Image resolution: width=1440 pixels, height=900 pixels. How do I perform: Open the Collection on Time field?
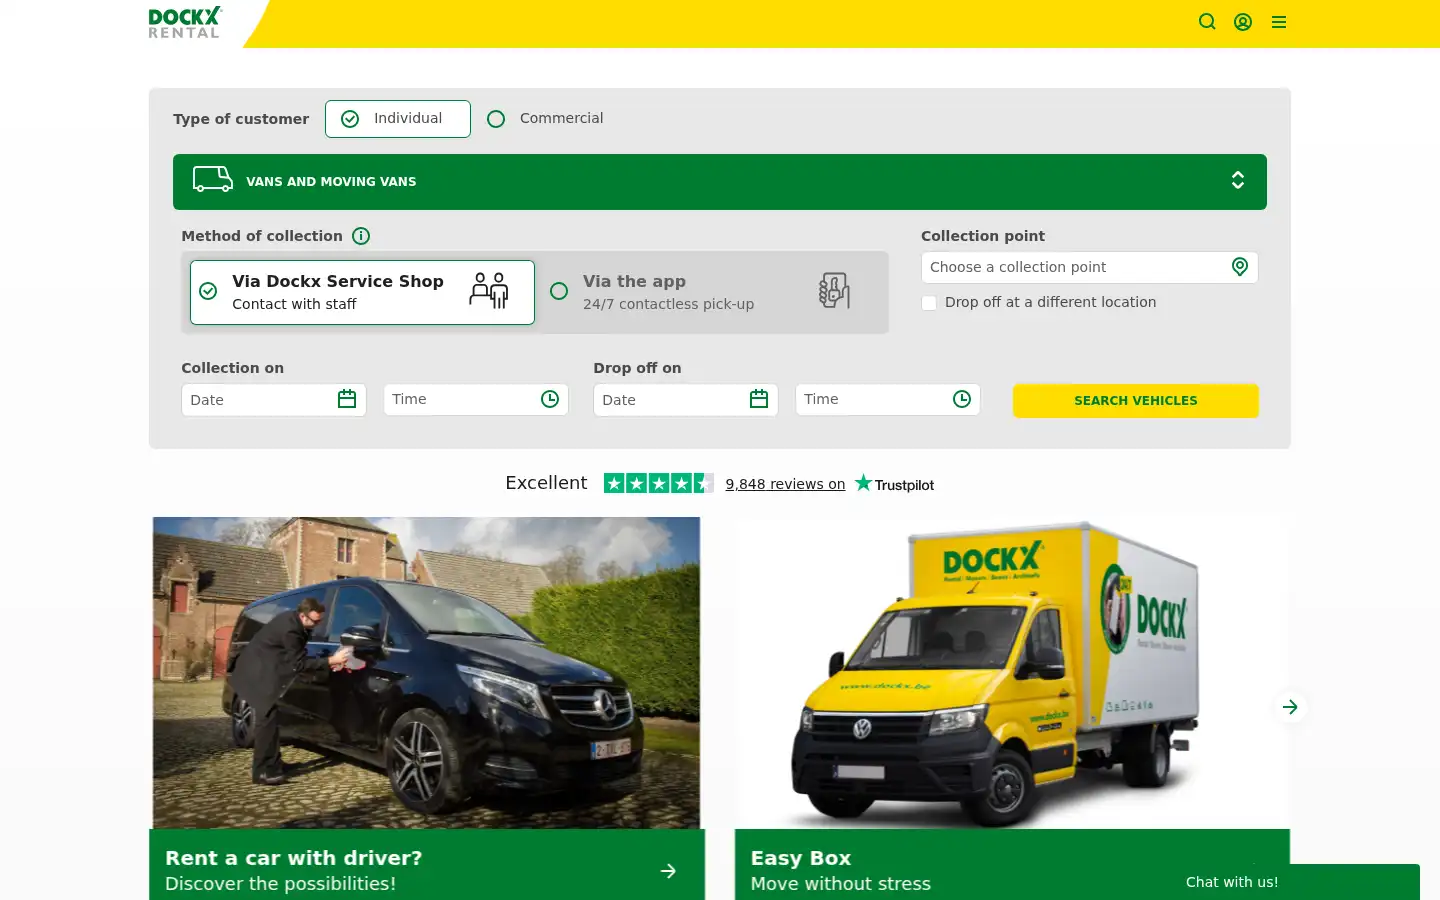point(476,400)
